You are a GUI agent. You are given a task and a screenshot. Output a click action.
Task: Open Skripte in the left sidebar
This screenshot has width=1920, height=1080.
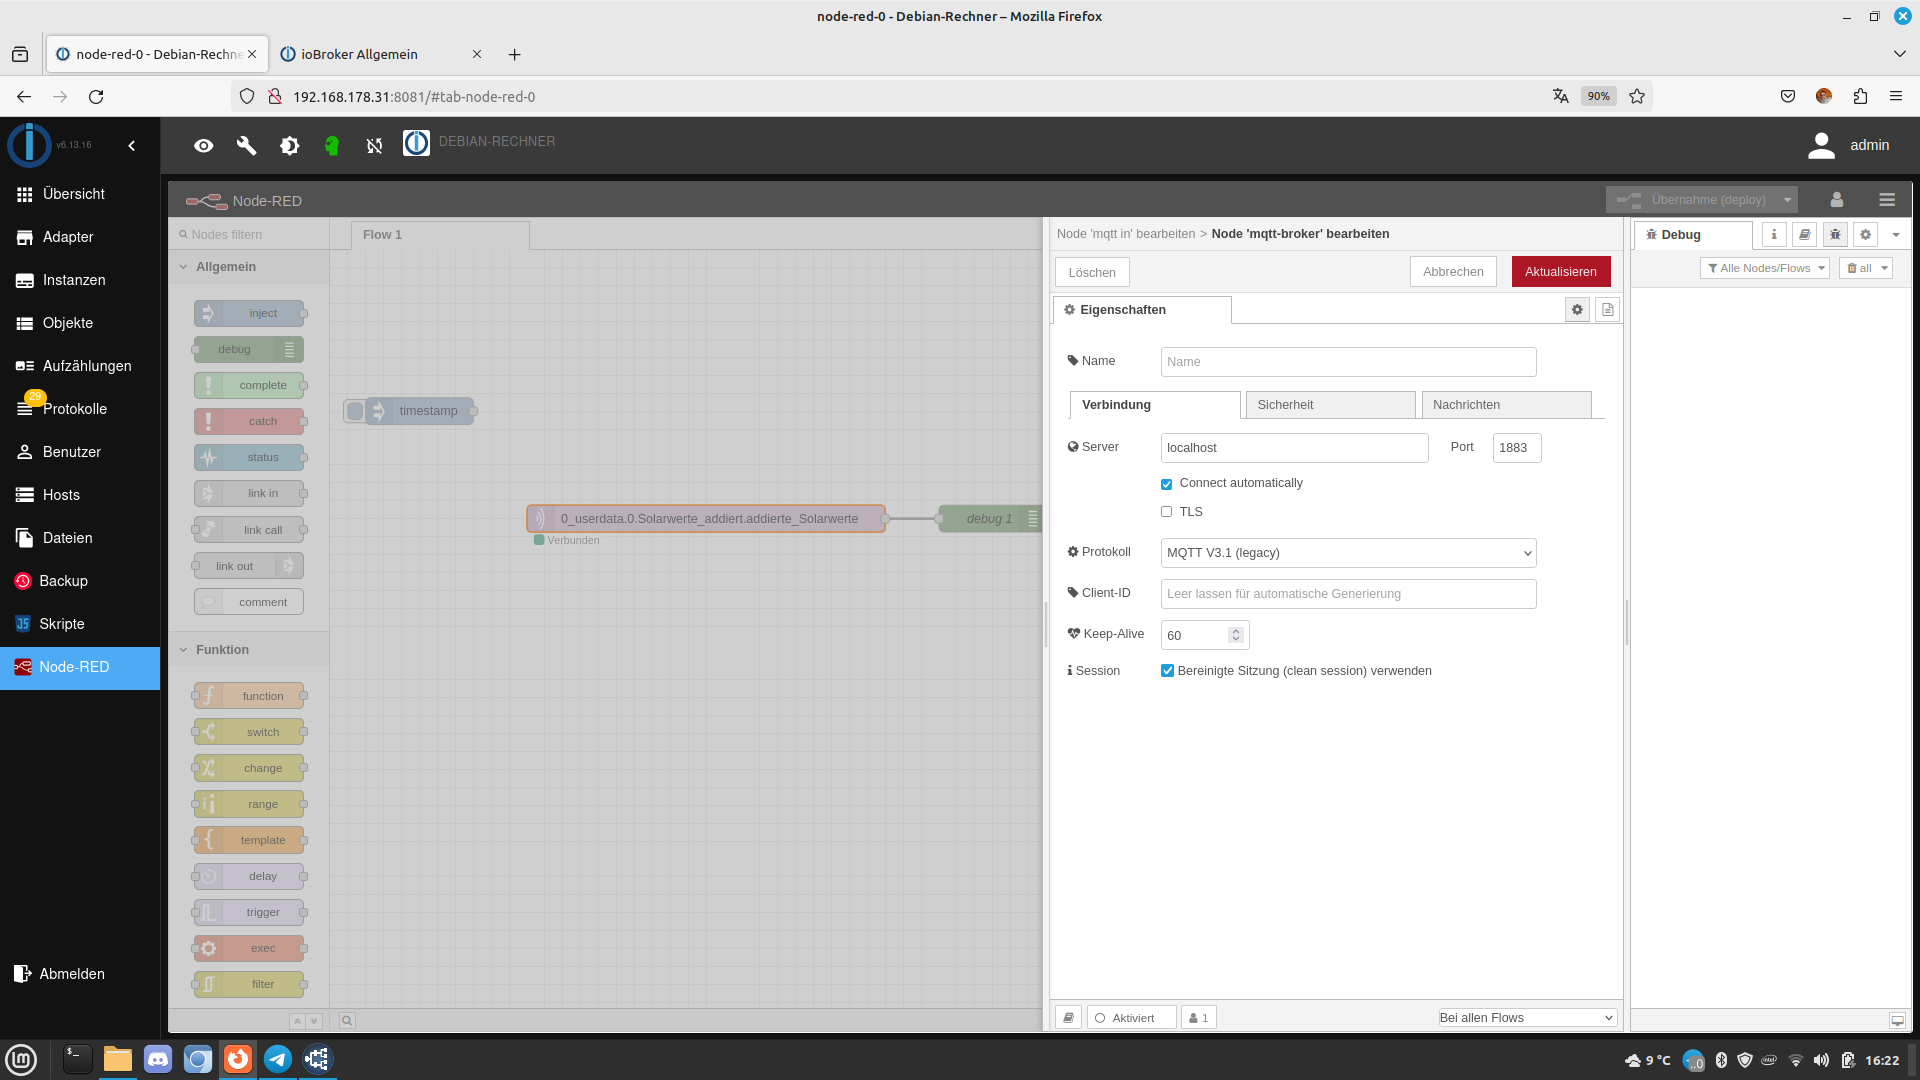pyautogui.click(x=62, y=624)
